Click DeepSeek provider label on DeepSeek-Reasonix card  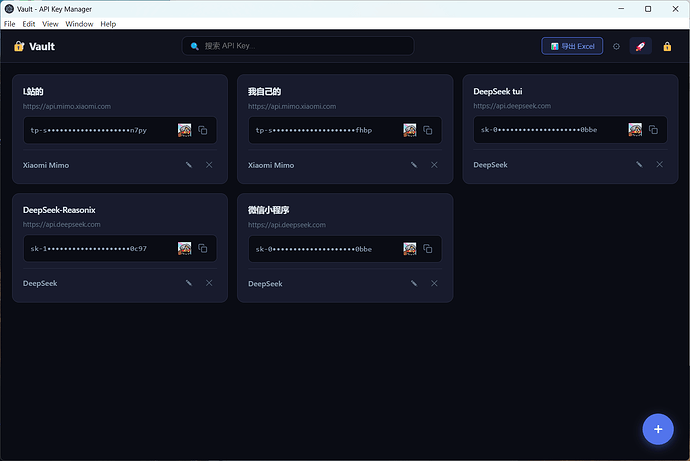(40, 283)
